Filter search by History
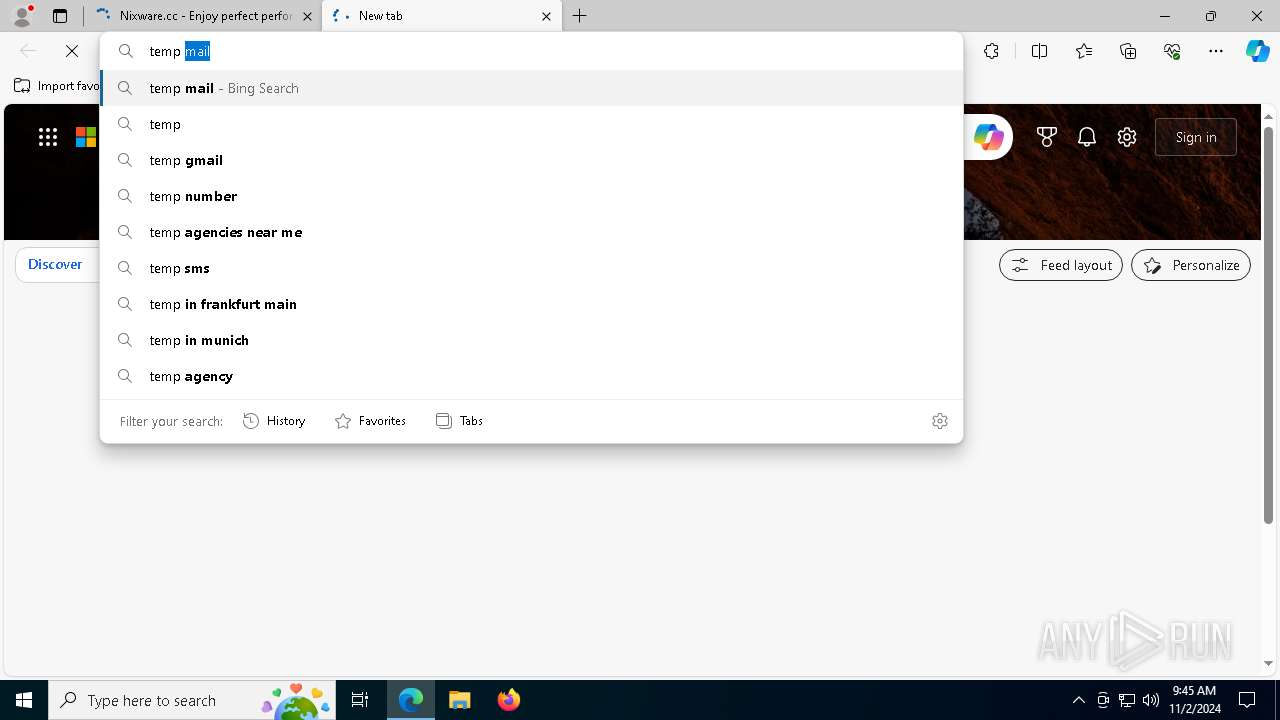 [274, 421]
